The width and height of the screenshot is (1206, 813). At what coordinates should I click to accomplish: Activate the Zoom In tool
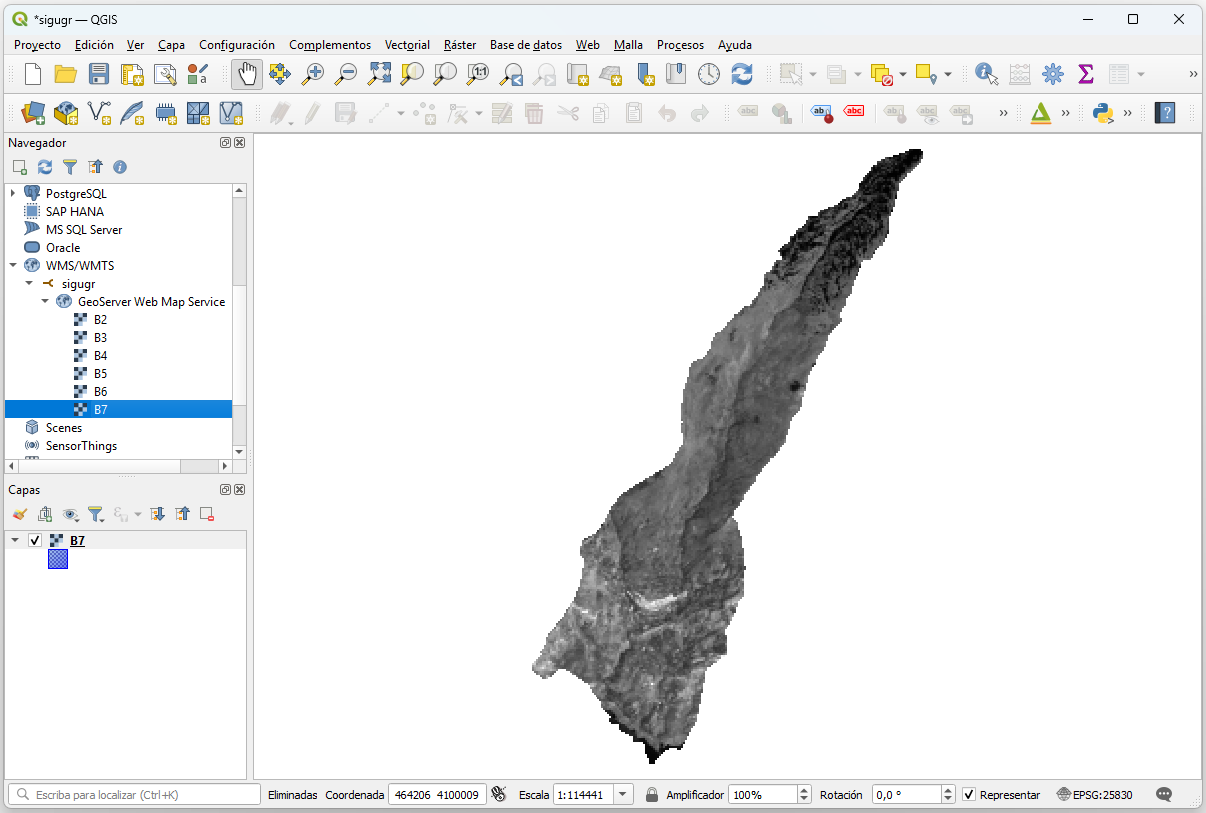click(313, 73)
